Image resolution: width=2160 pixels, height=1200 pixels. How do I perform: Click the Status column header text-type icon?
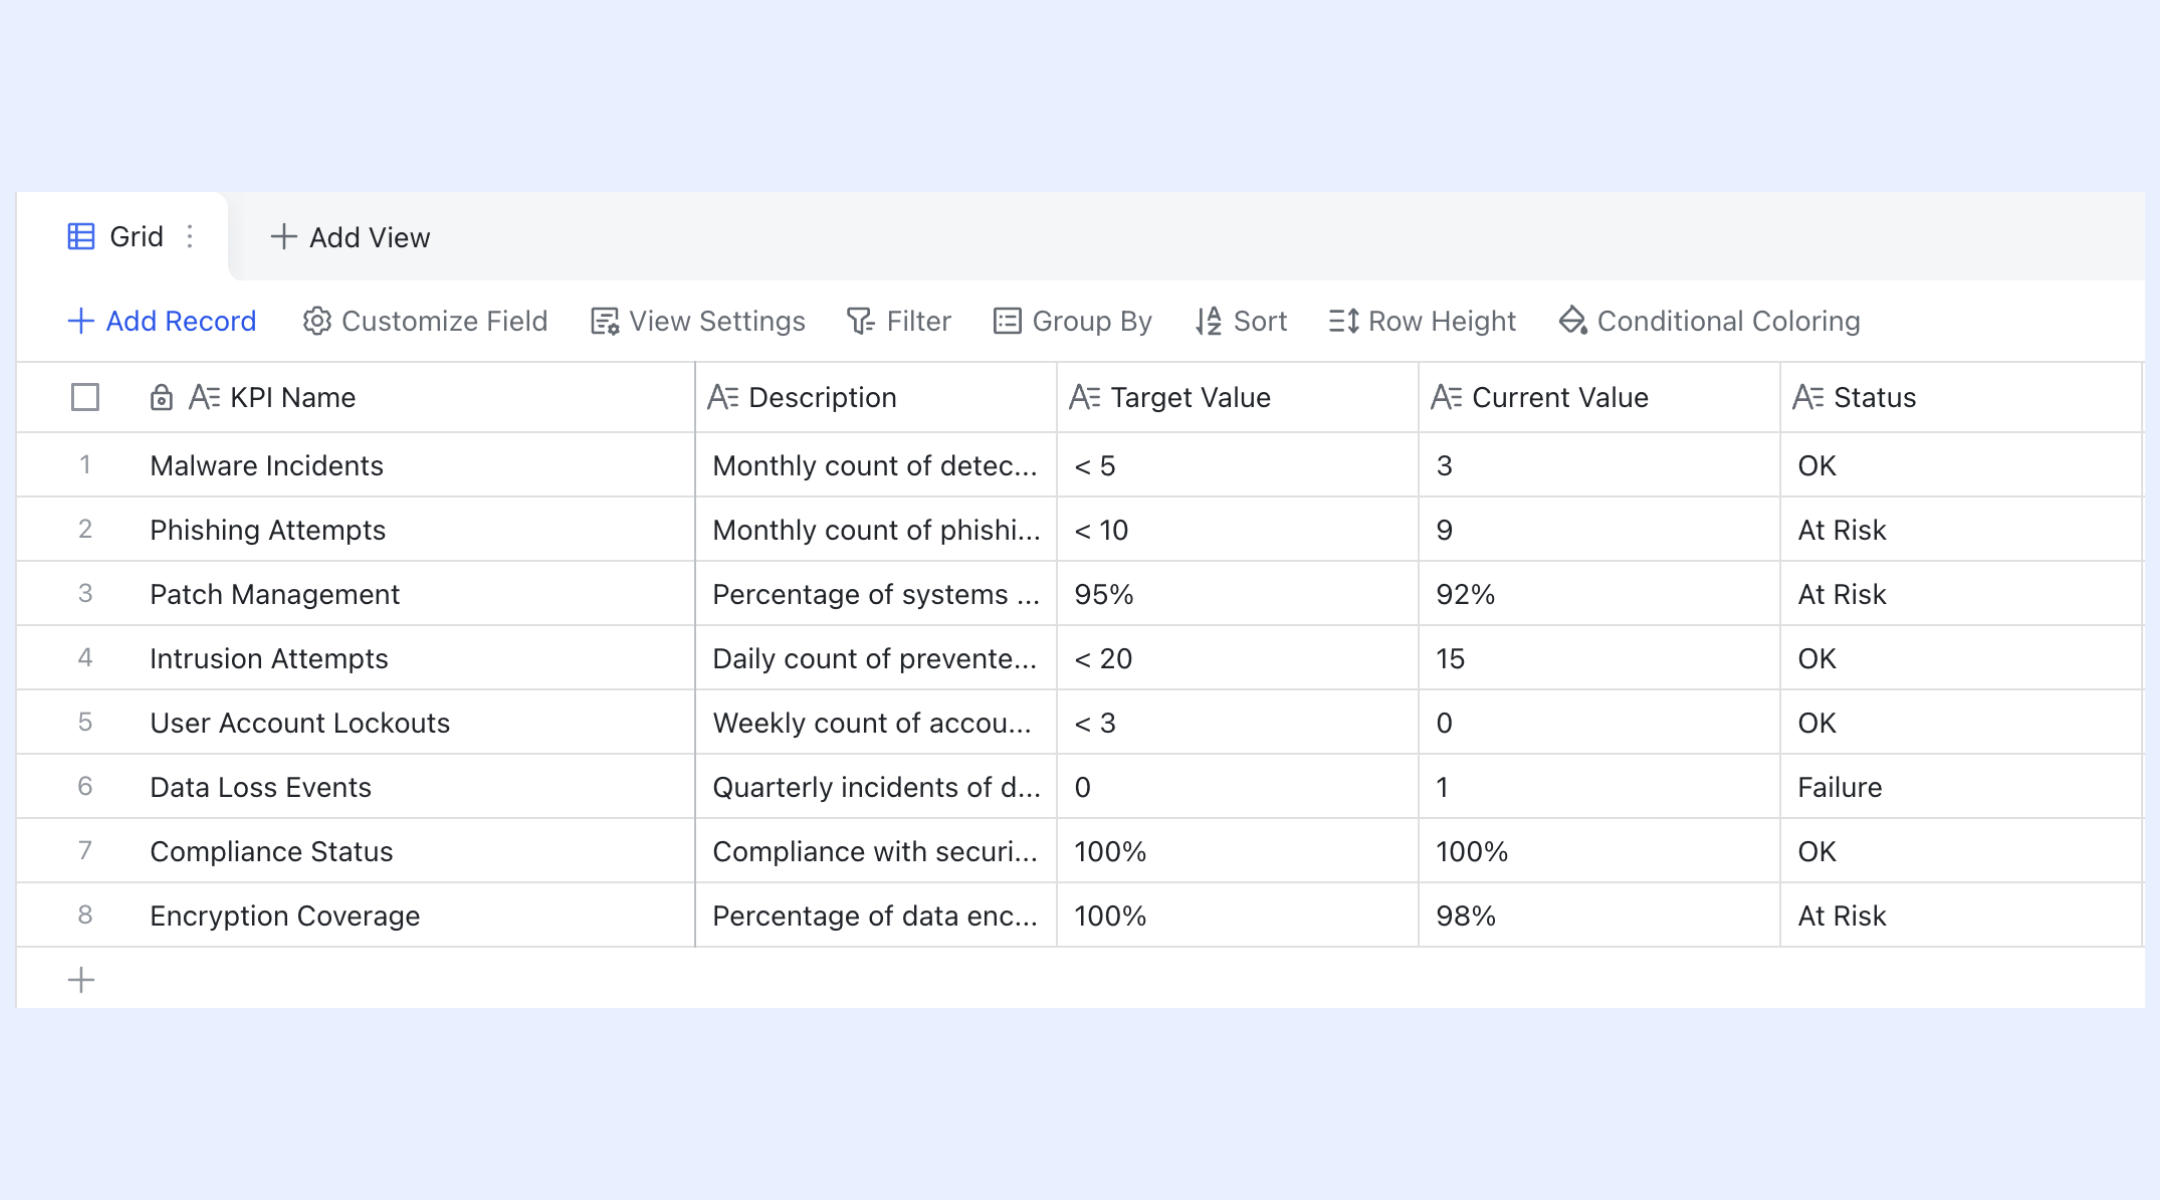[1808, 398]
